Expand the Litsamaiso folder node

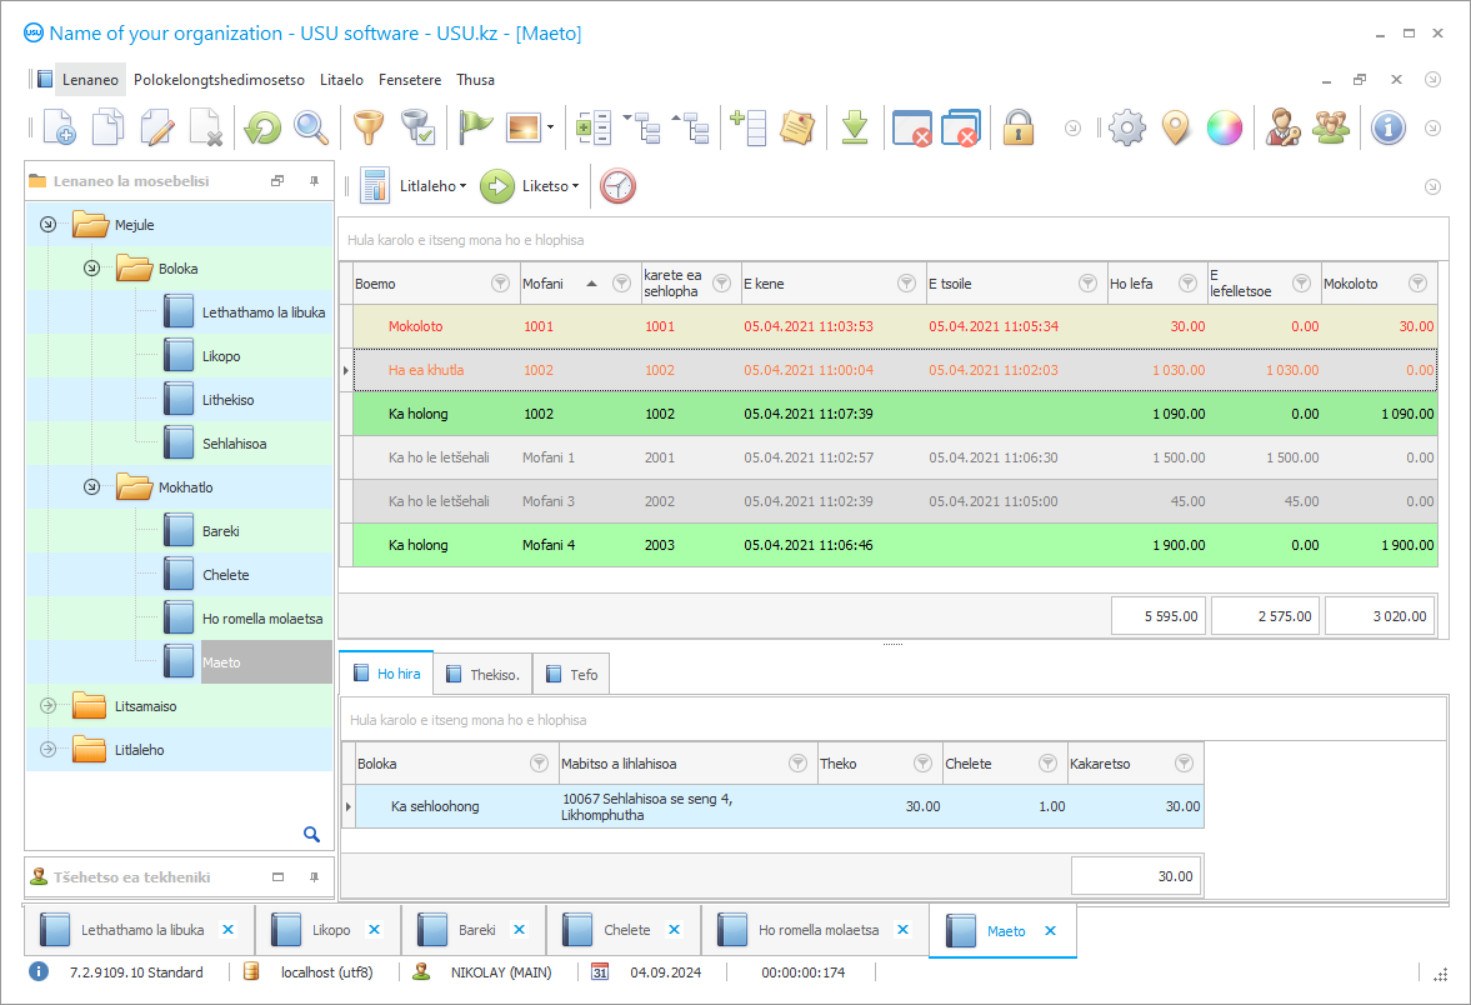pyautogui.click(x=48, y=706)
